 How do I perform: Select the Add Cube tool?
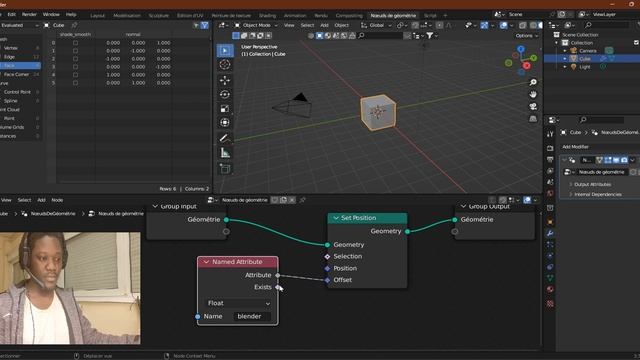225,169
